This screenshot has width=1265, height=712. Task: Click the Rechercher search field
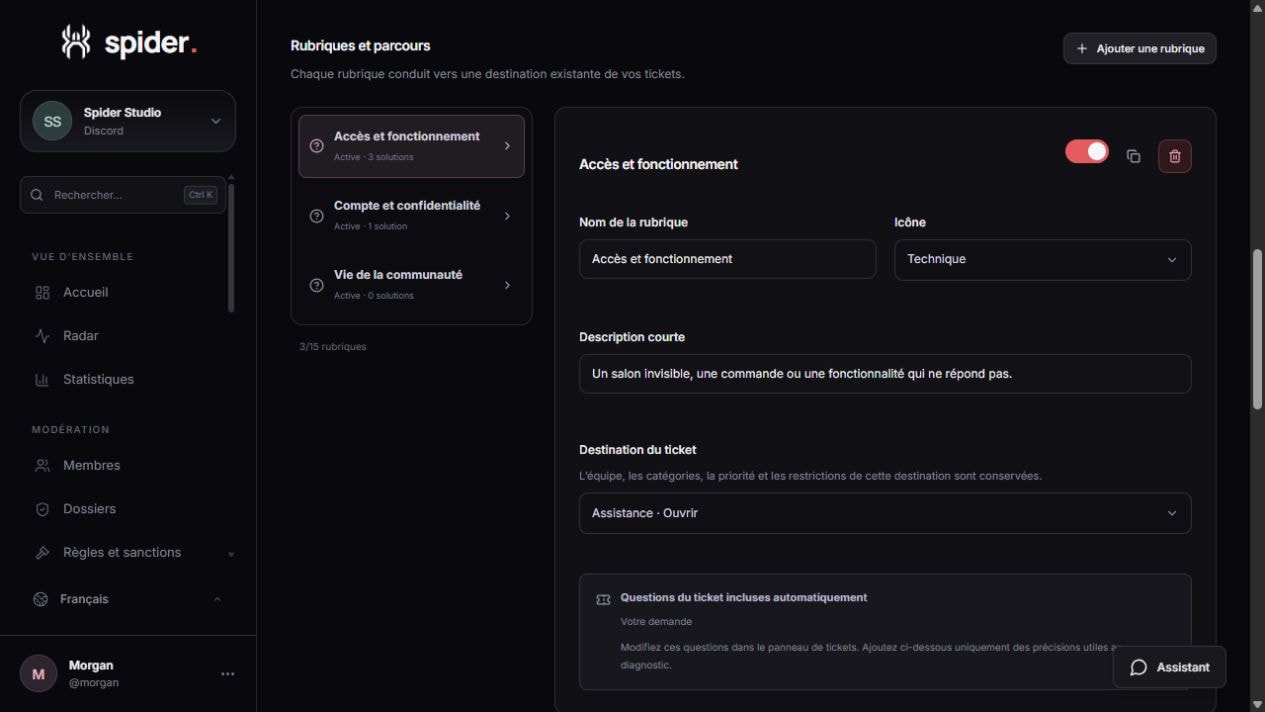pos(123,195)
